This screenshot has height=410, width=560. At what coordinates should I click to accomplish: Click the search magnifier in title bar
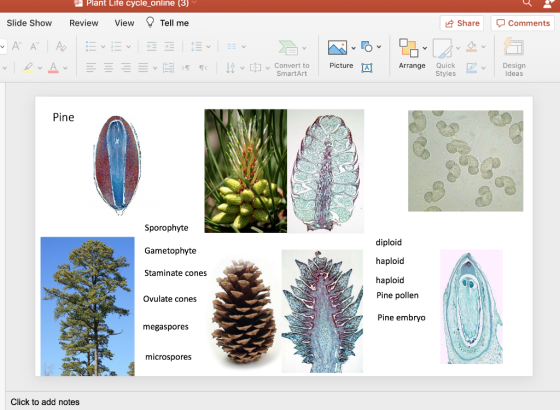coord(527,3)
